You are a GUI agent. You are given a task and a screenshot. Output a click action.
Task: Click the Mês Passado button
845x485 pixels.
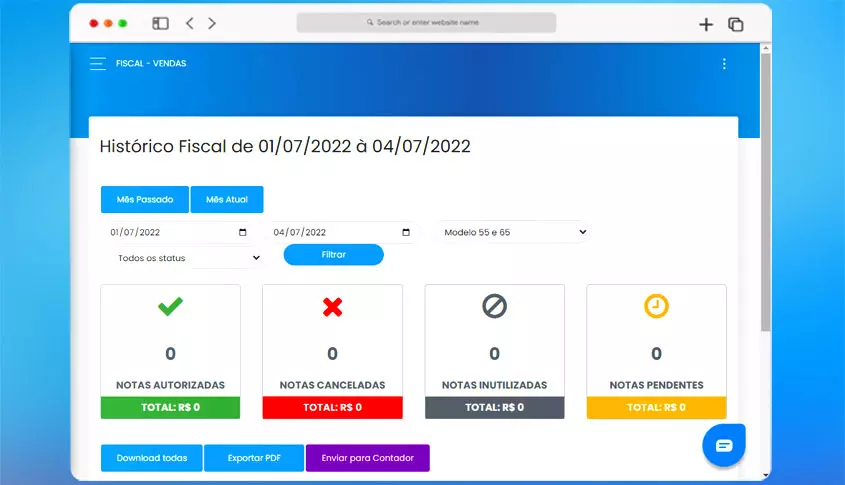coord(145,199)
